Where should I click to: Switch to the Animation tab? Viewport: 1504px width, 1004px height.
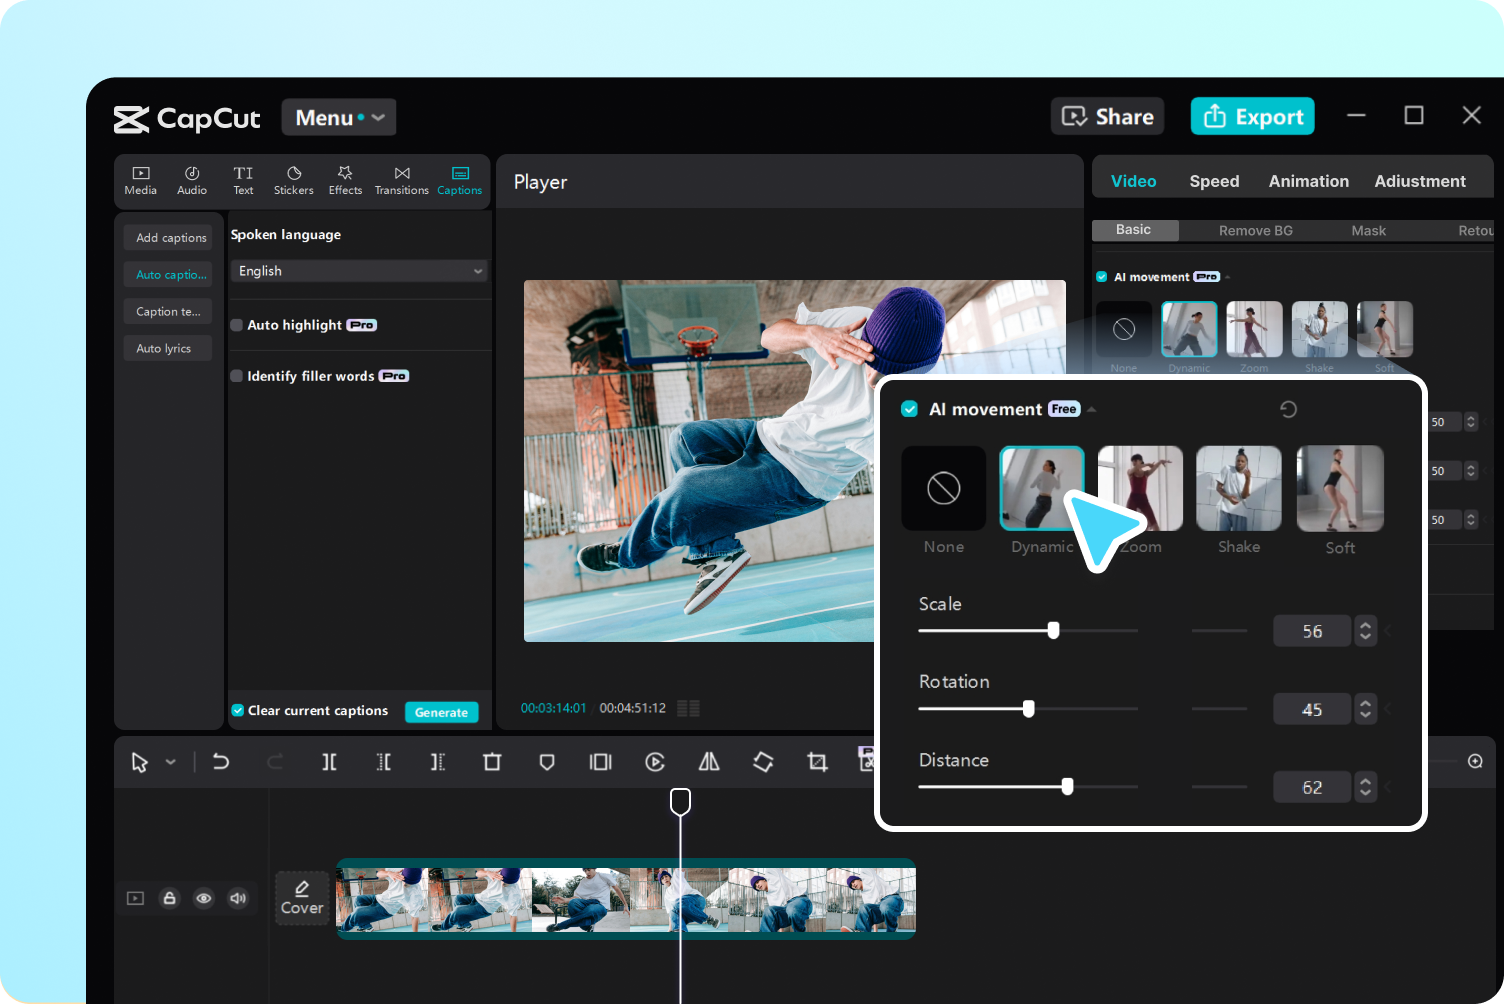[x=1308, y=181]
